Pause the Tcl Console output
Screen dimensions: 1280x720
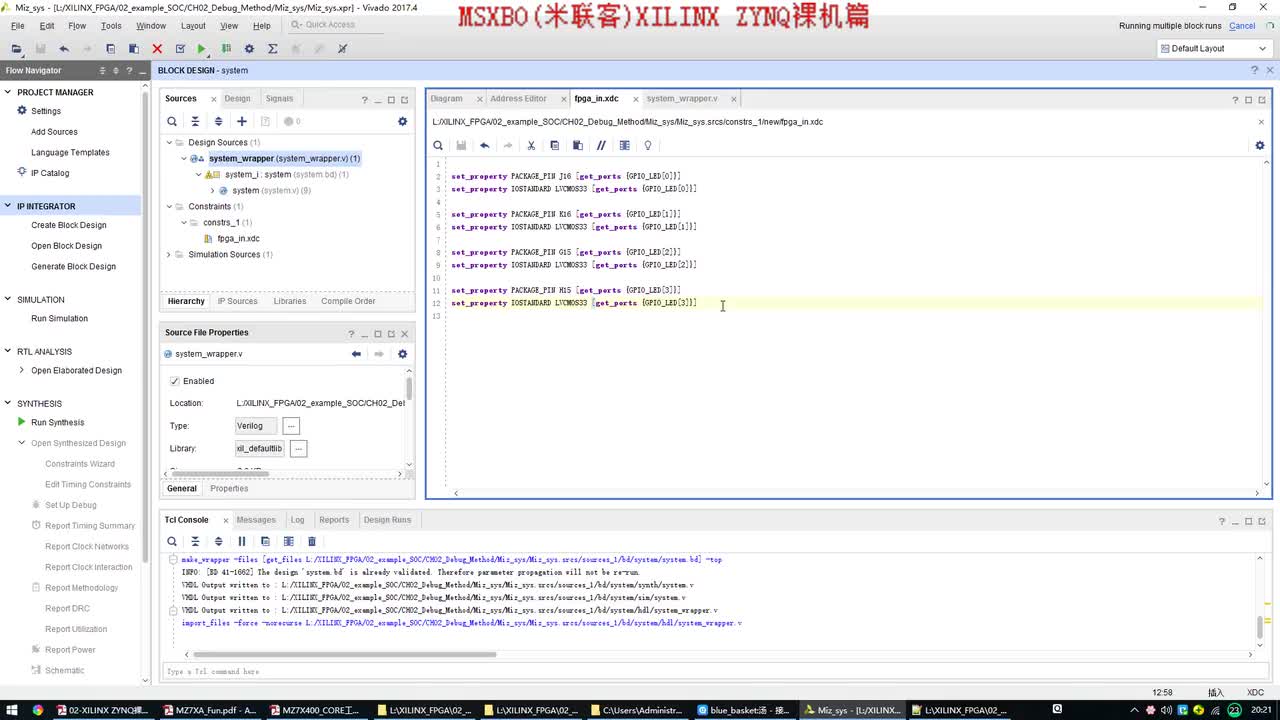241,541
